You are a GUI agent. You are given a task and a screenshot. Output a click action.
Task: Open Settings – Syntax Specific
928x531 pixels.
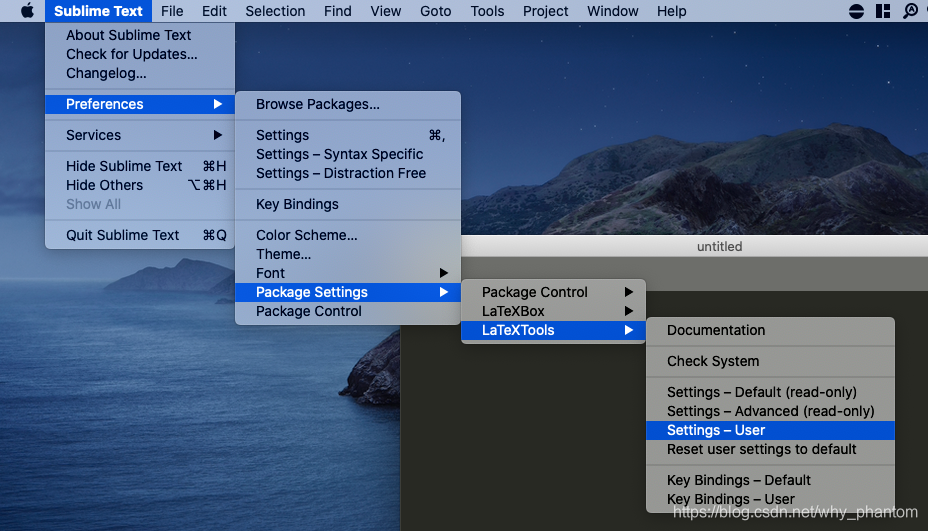[348, 154]
